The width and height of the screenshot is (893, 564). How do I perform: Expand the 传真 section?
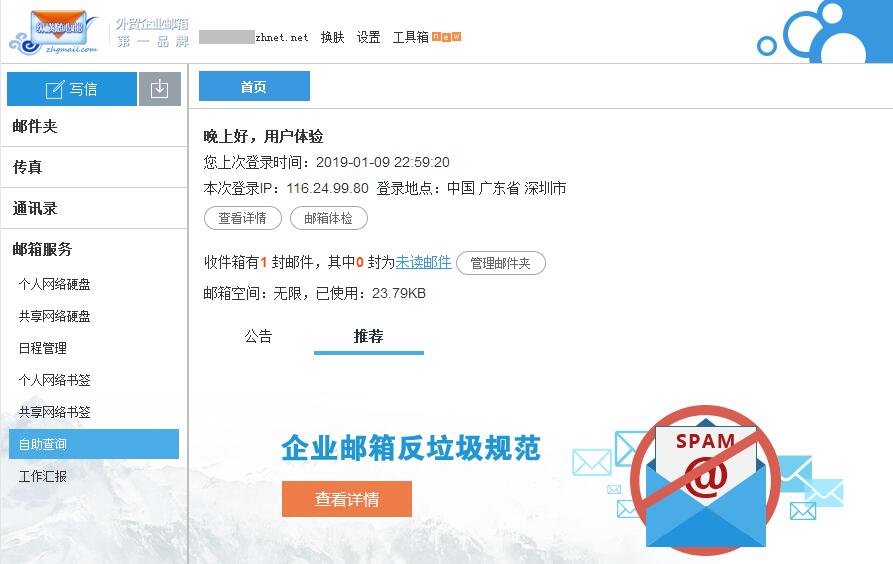[x=28, y=167]
